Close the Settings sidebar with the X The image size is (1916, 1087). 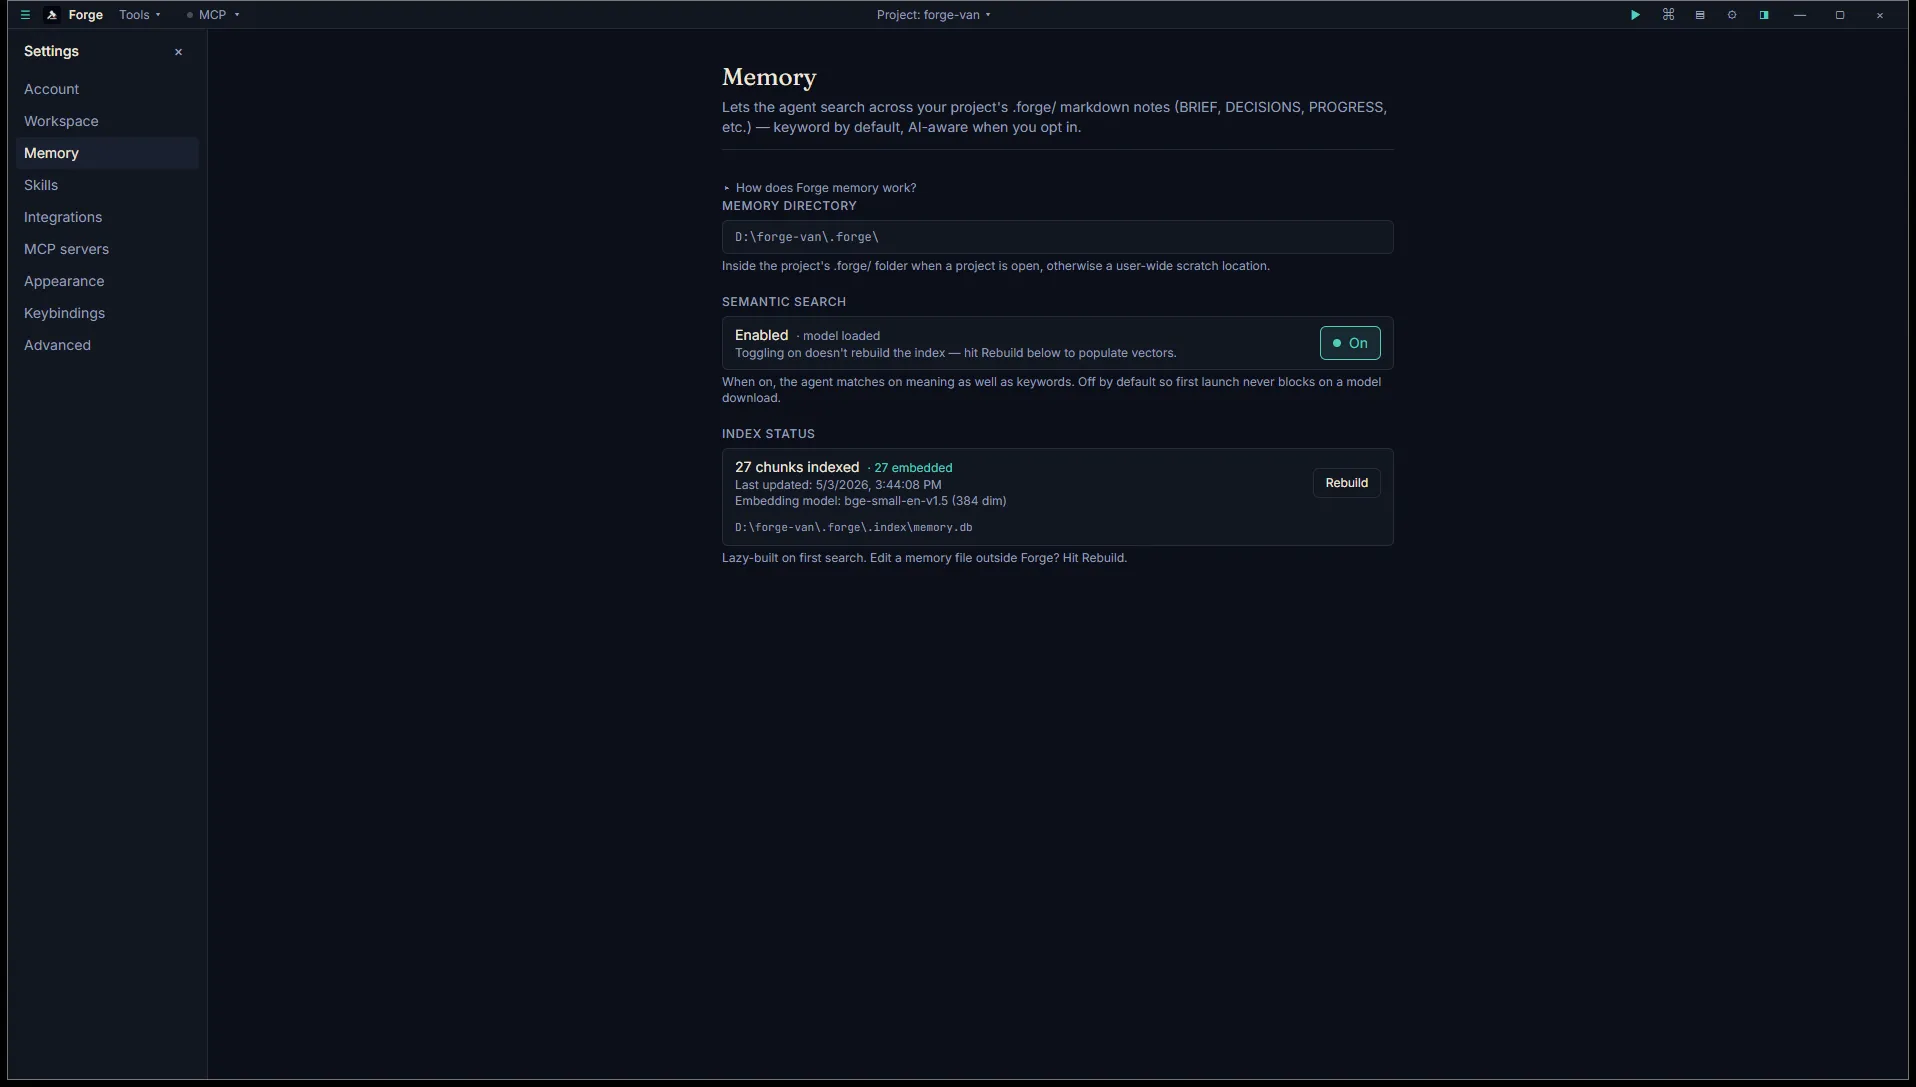coord(178,52)
